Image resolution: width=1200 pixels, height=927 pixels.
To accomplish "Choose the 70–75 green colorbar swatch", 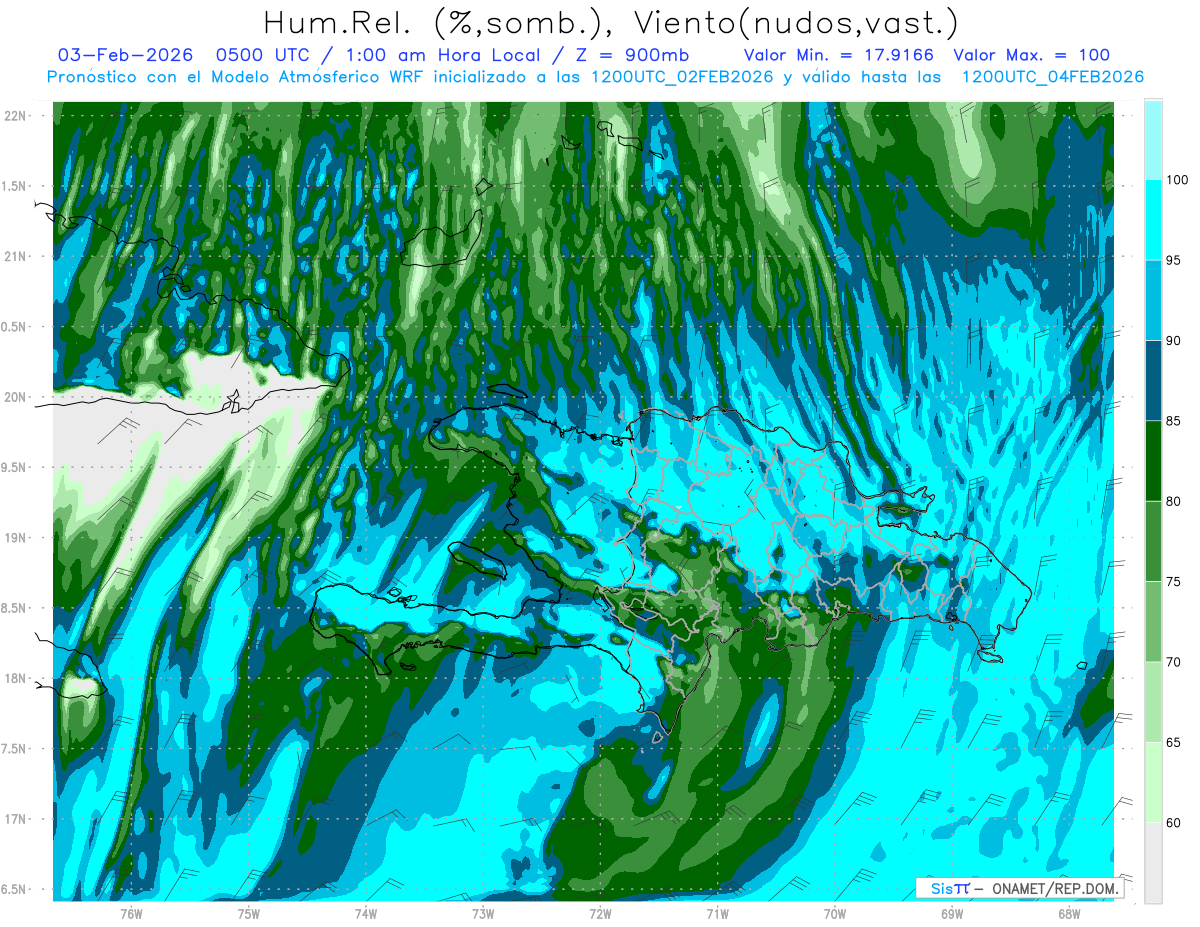I will coord(1153,622).
